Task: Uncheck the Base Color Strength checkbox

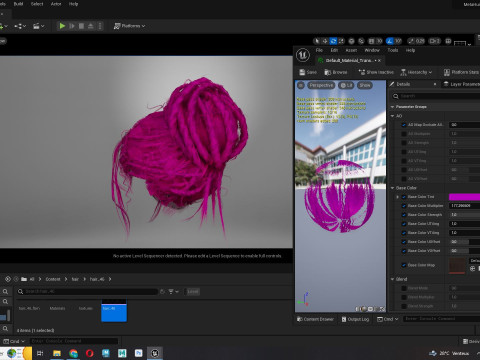Action: [x=404, y=215]
